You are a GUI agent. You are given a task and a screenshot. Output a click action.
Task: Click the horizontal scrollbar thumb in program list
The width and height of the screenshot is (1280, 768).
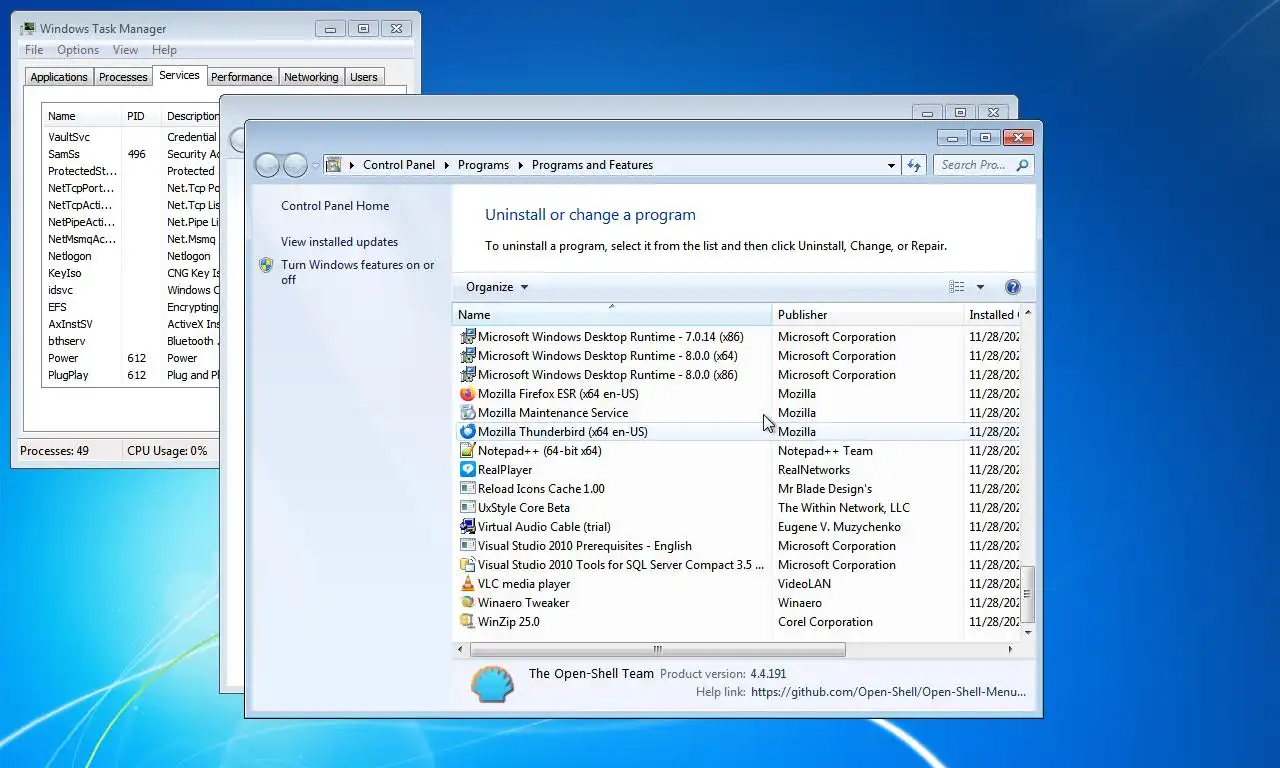pos(657,650)
